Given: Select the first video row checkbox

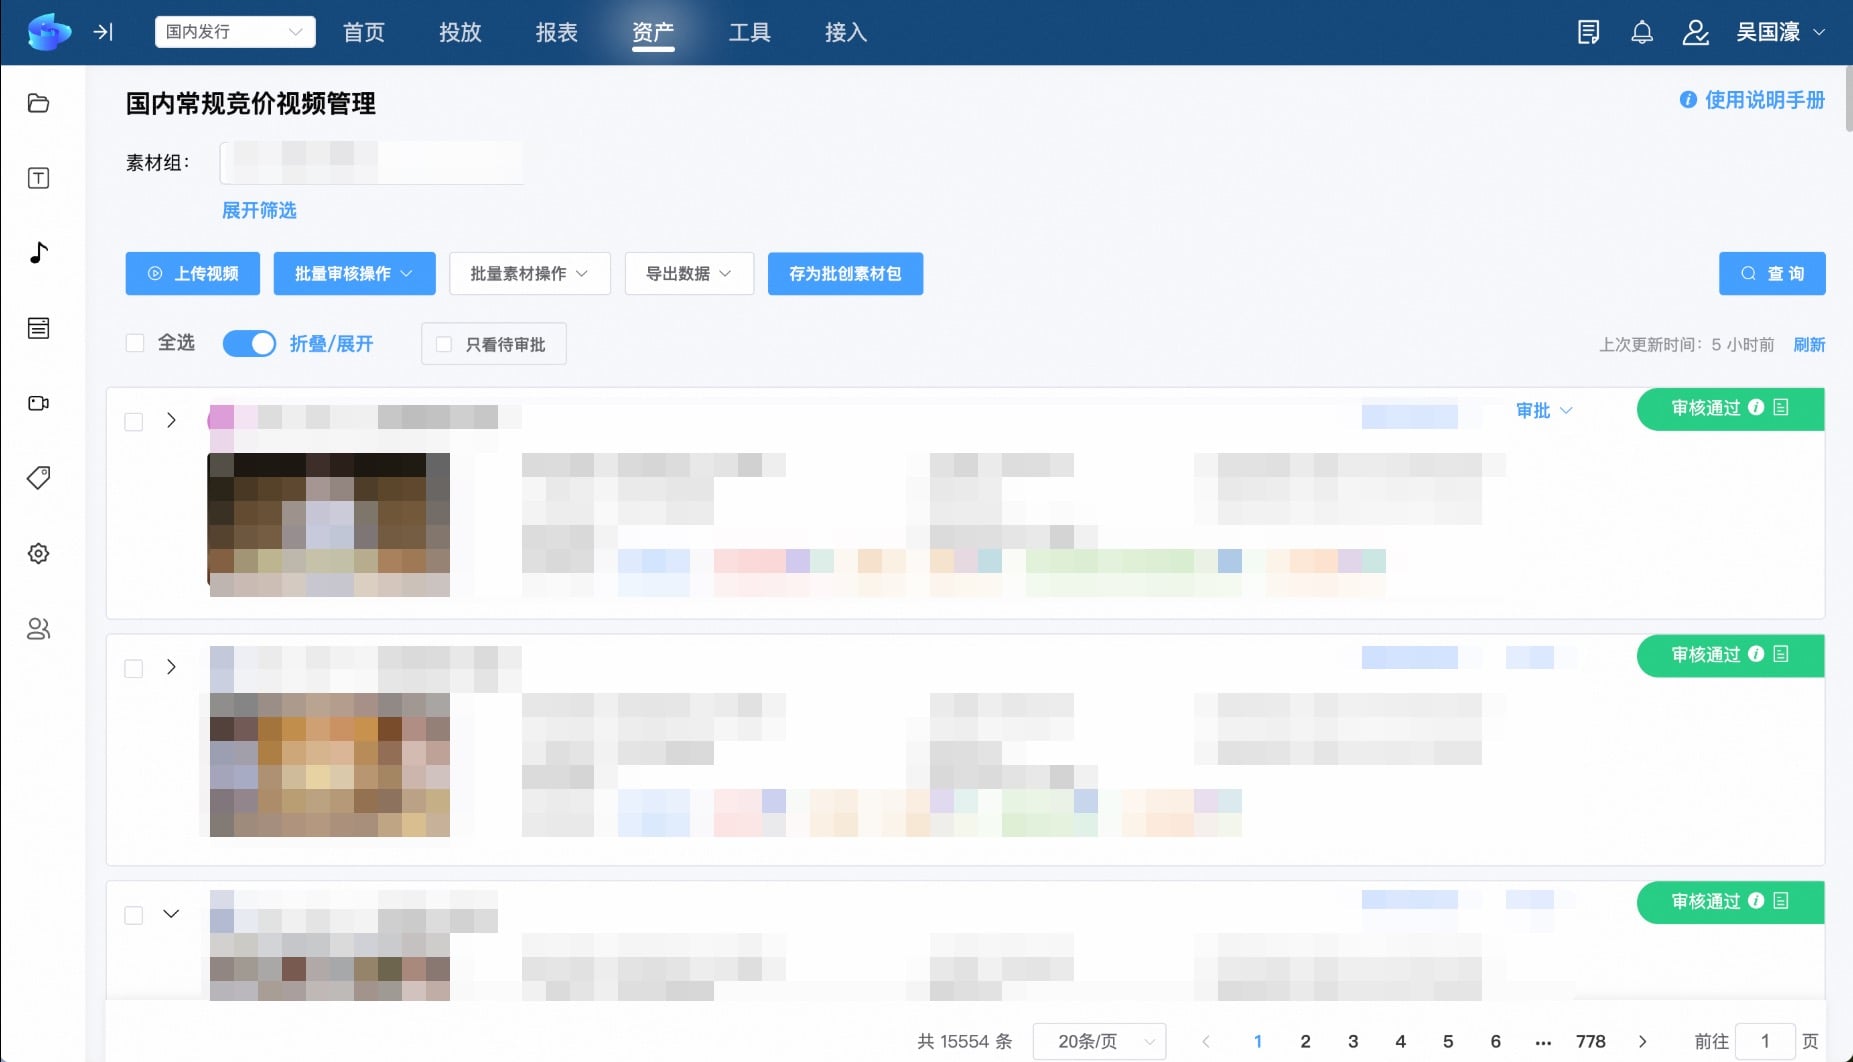Looking at the screenshot, I should tap(133, 421).
